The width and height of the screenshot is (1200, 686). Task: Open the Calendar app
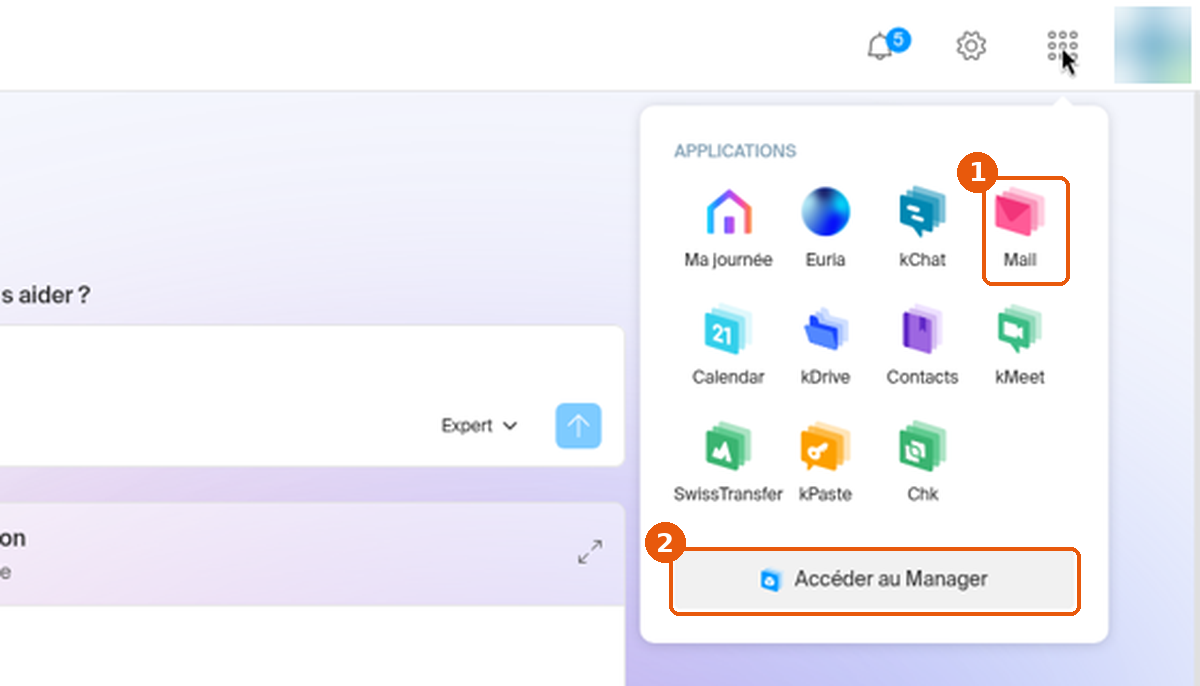click(728, 346)
